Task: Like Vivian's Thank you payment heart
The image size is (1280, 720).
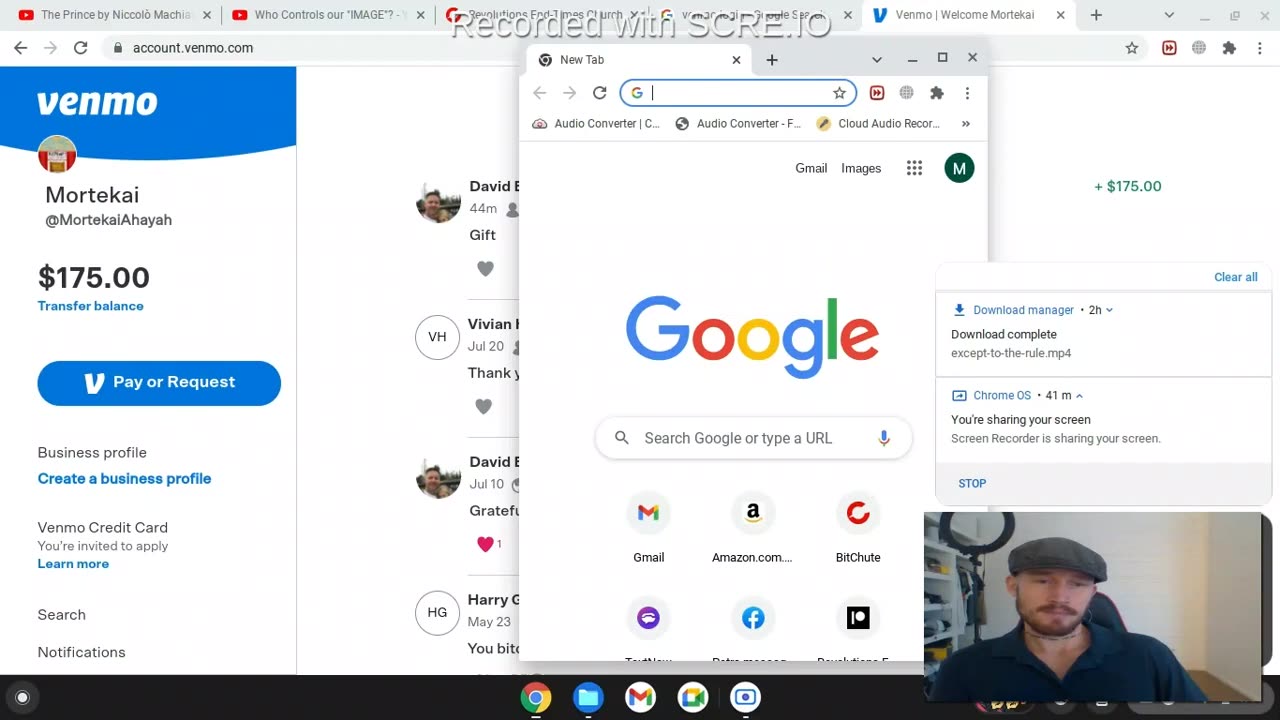Action: tap(484, 406)
